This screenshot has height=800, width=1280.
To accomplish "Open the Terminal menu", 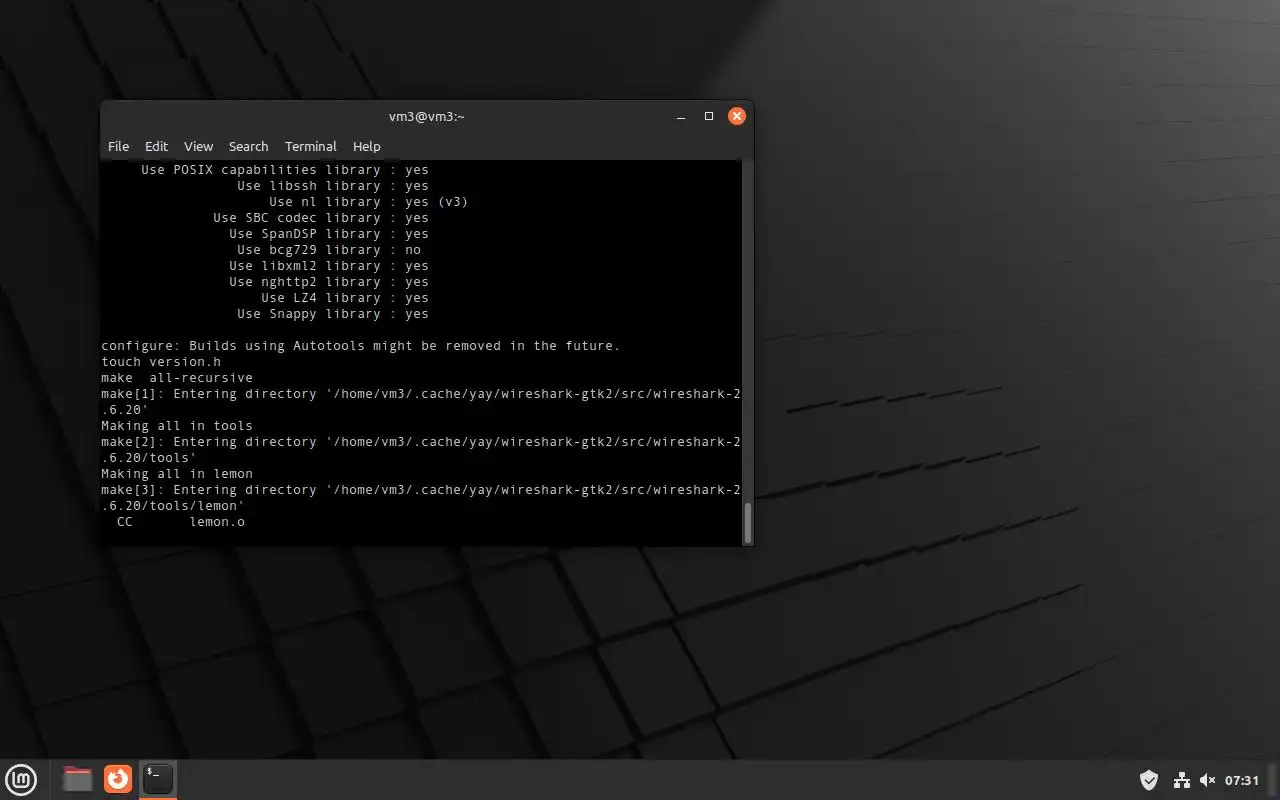I will coord(310,146).
